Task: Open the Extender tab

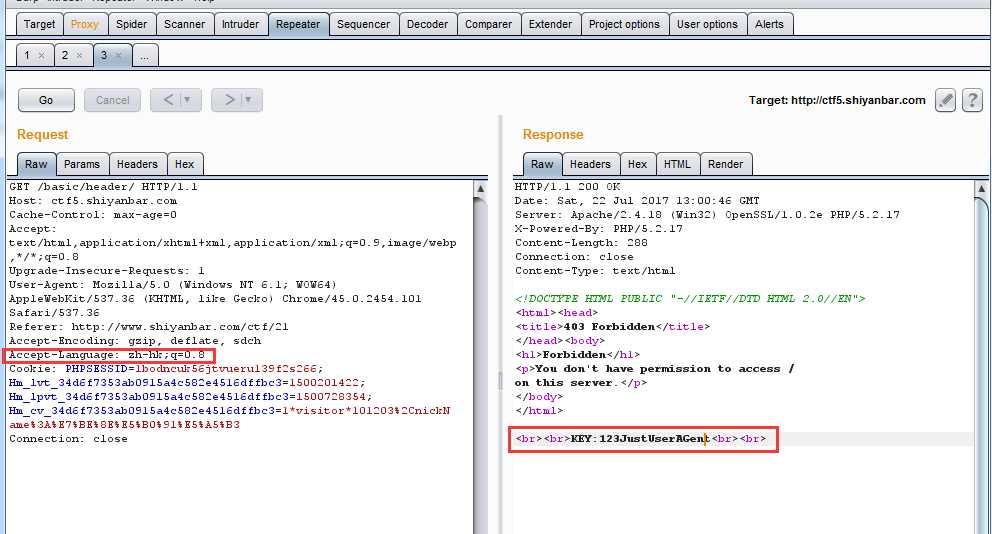Action: [550, 24]
